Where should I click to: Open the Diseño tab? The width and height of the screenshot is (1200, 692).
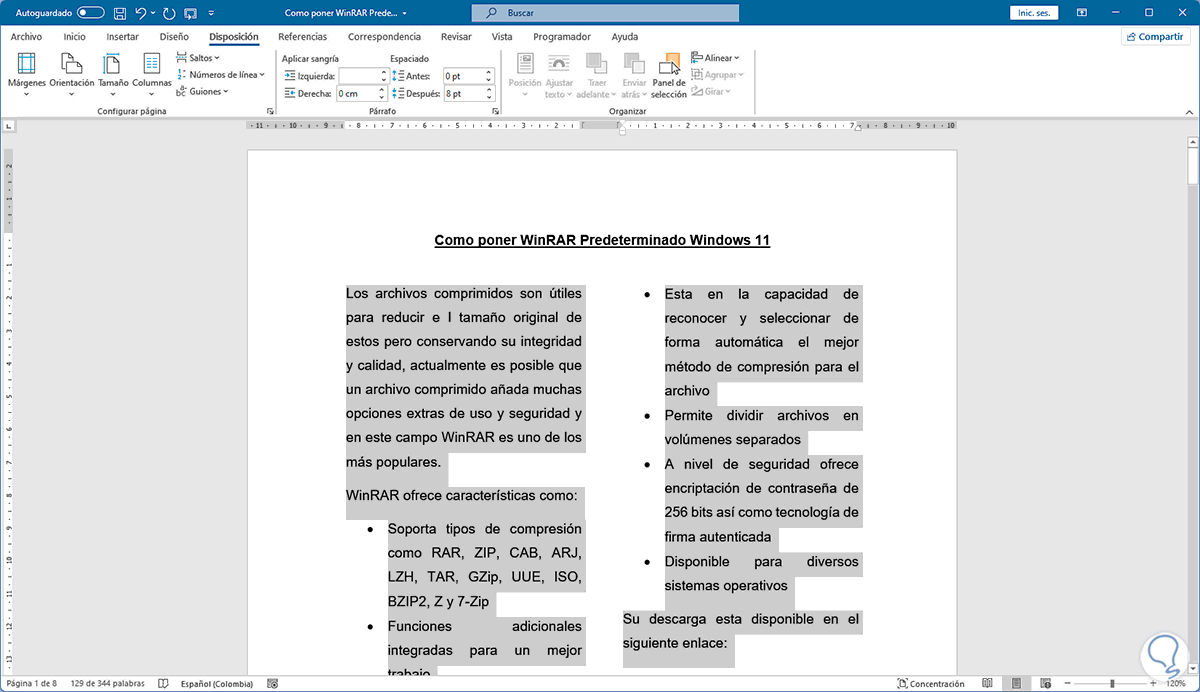(x=174, y=37)
